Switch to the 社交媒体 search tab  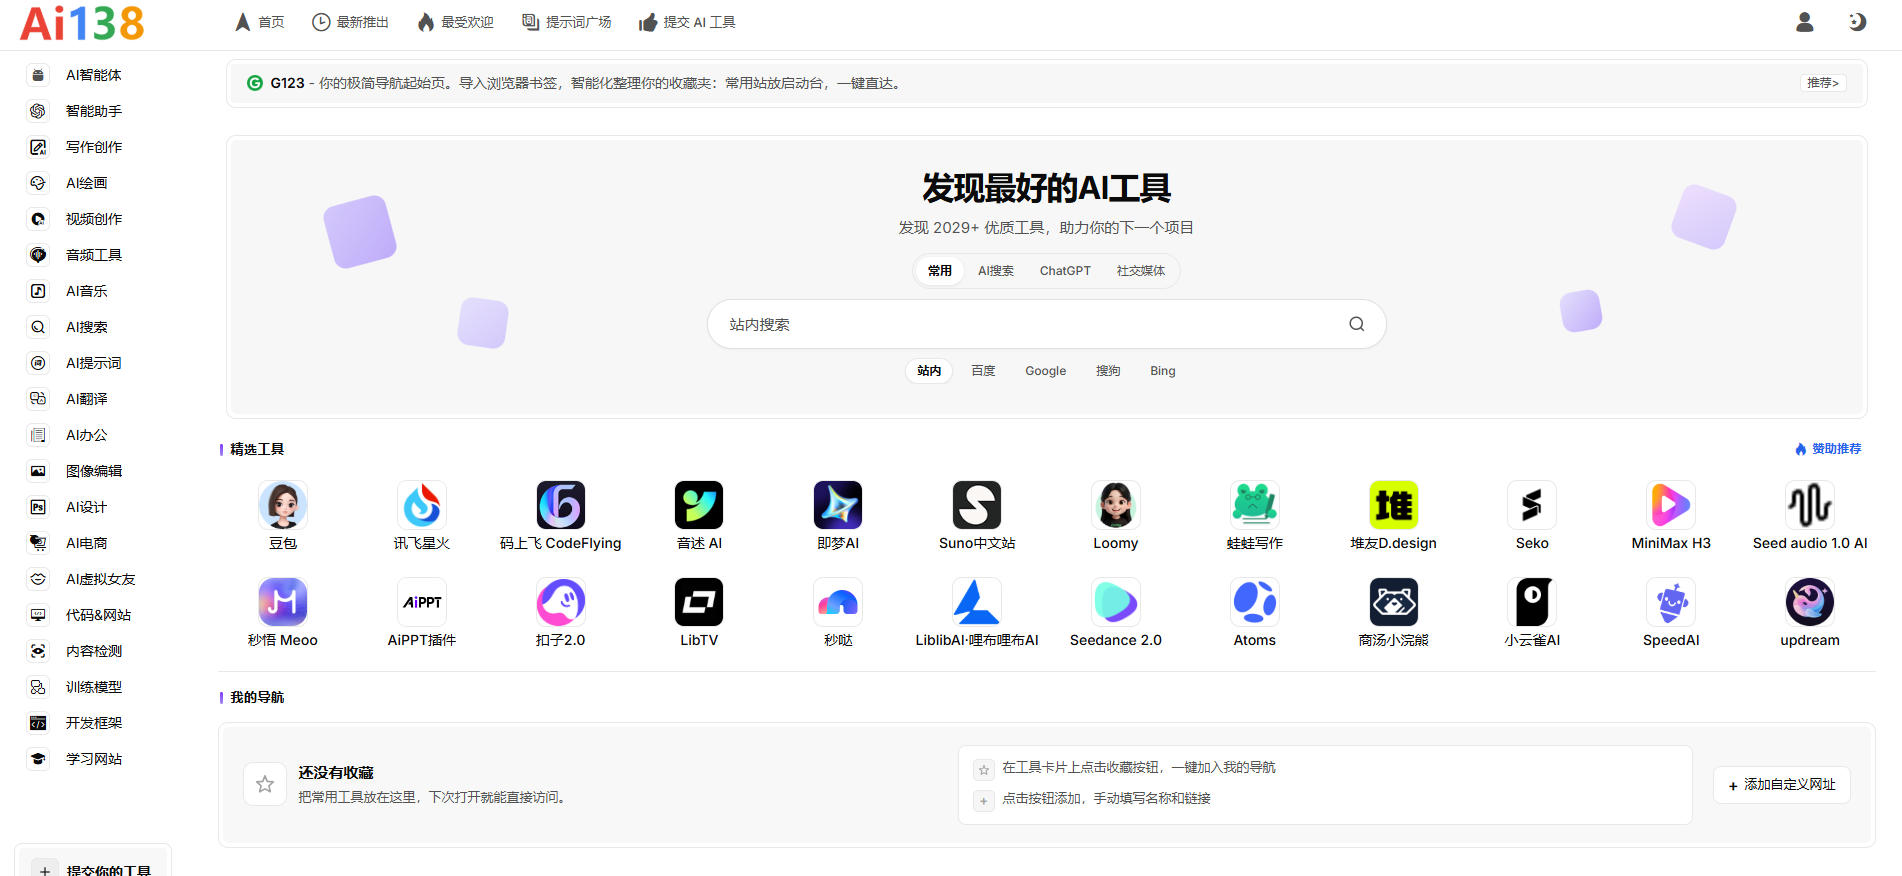tap(1141, 271)
